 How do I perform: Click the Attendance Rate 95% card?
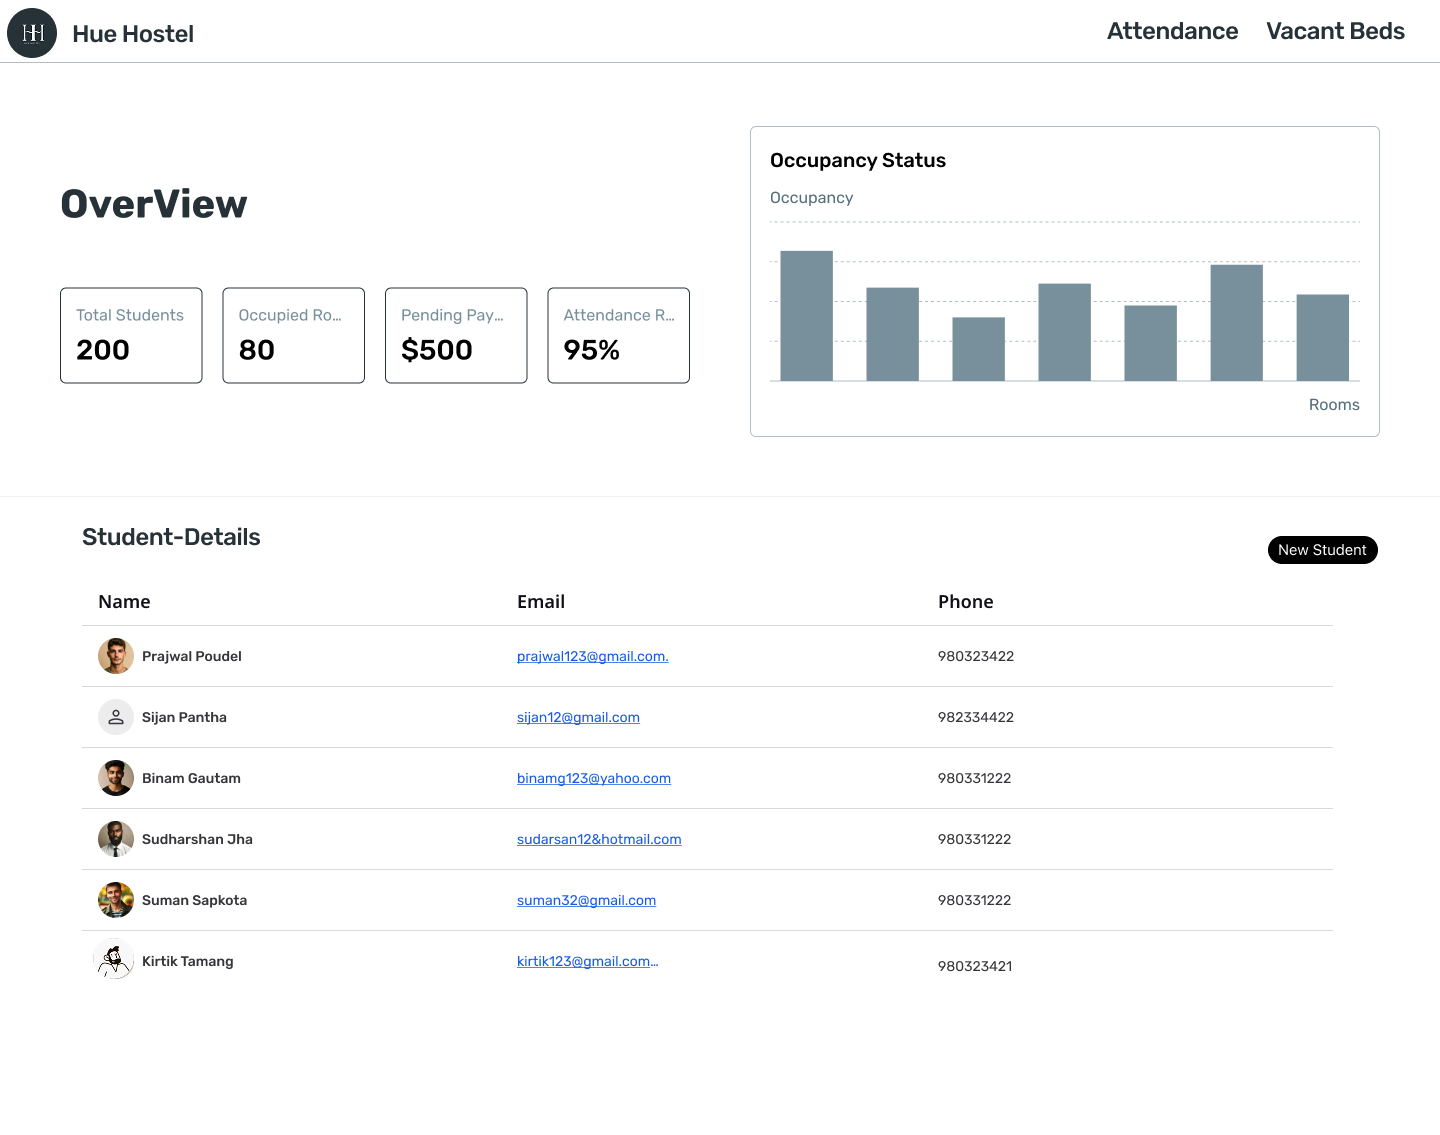tap(618, 335)
